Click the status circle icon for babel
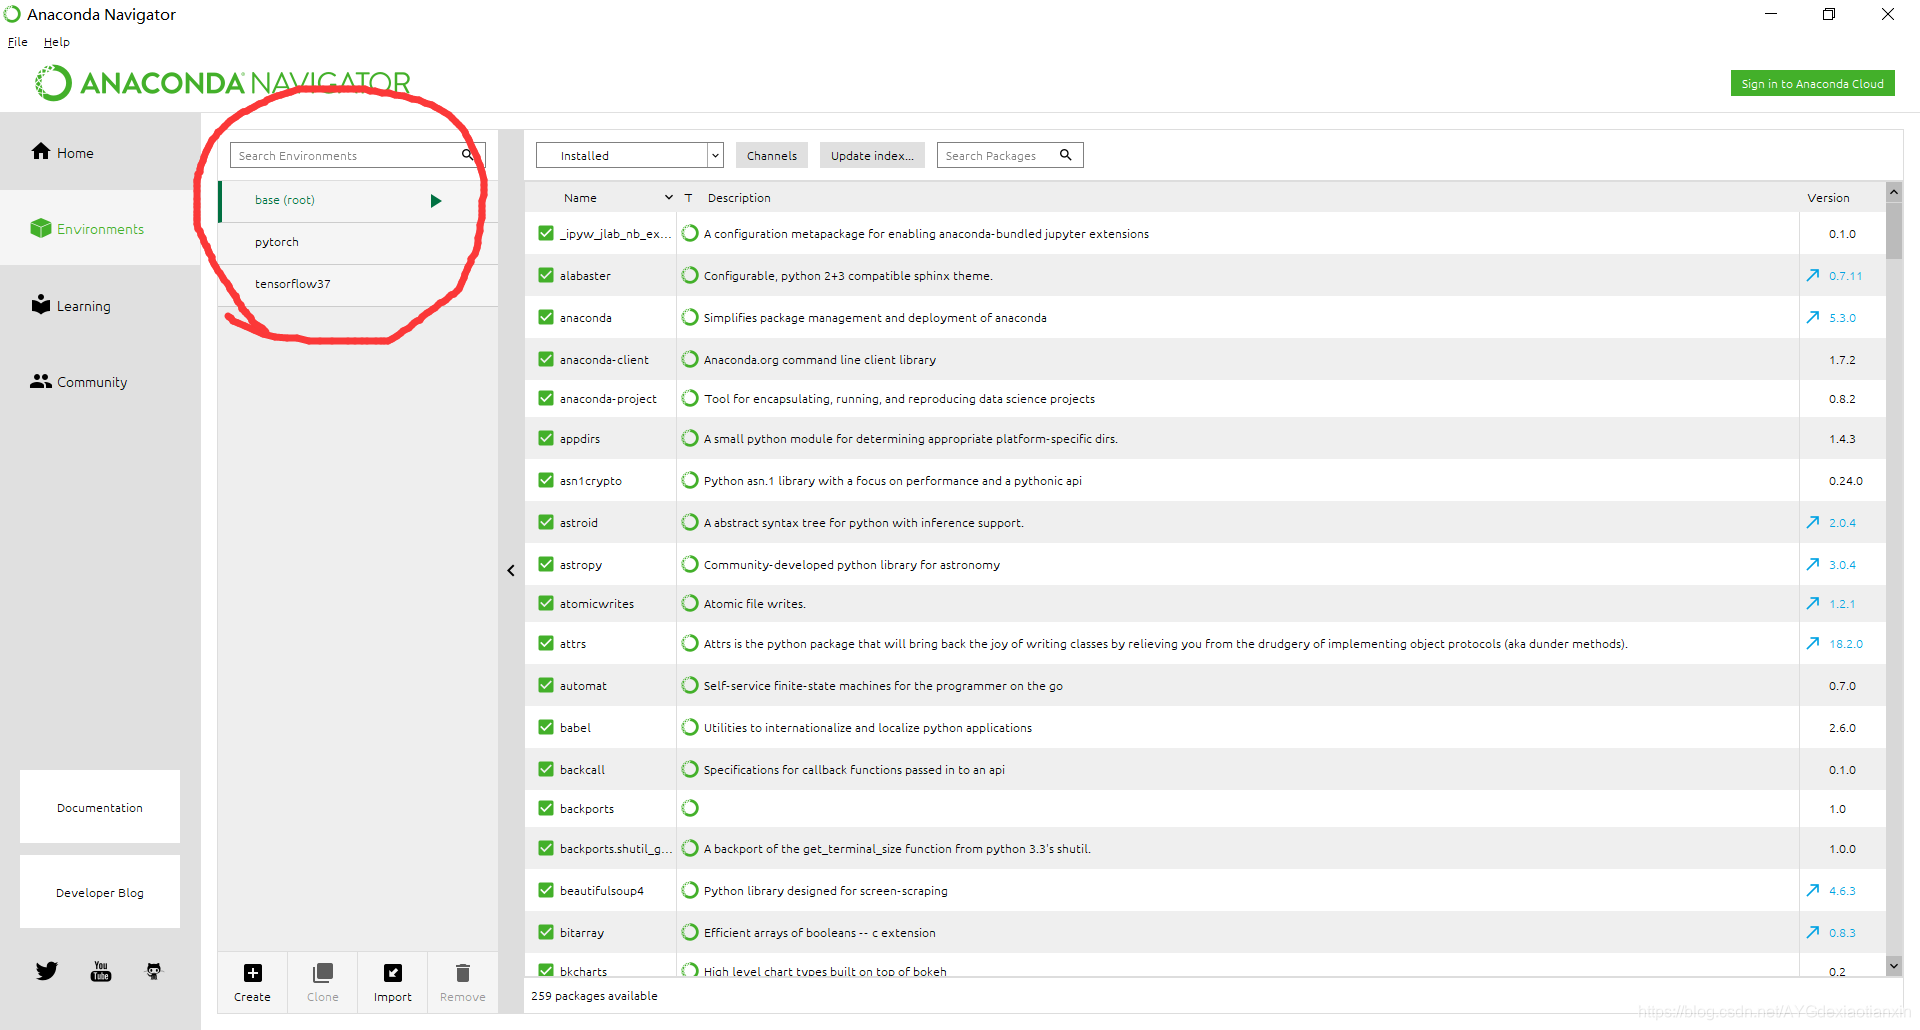Viewport: 1920px width, 1030px height. (x=690, y=727)
